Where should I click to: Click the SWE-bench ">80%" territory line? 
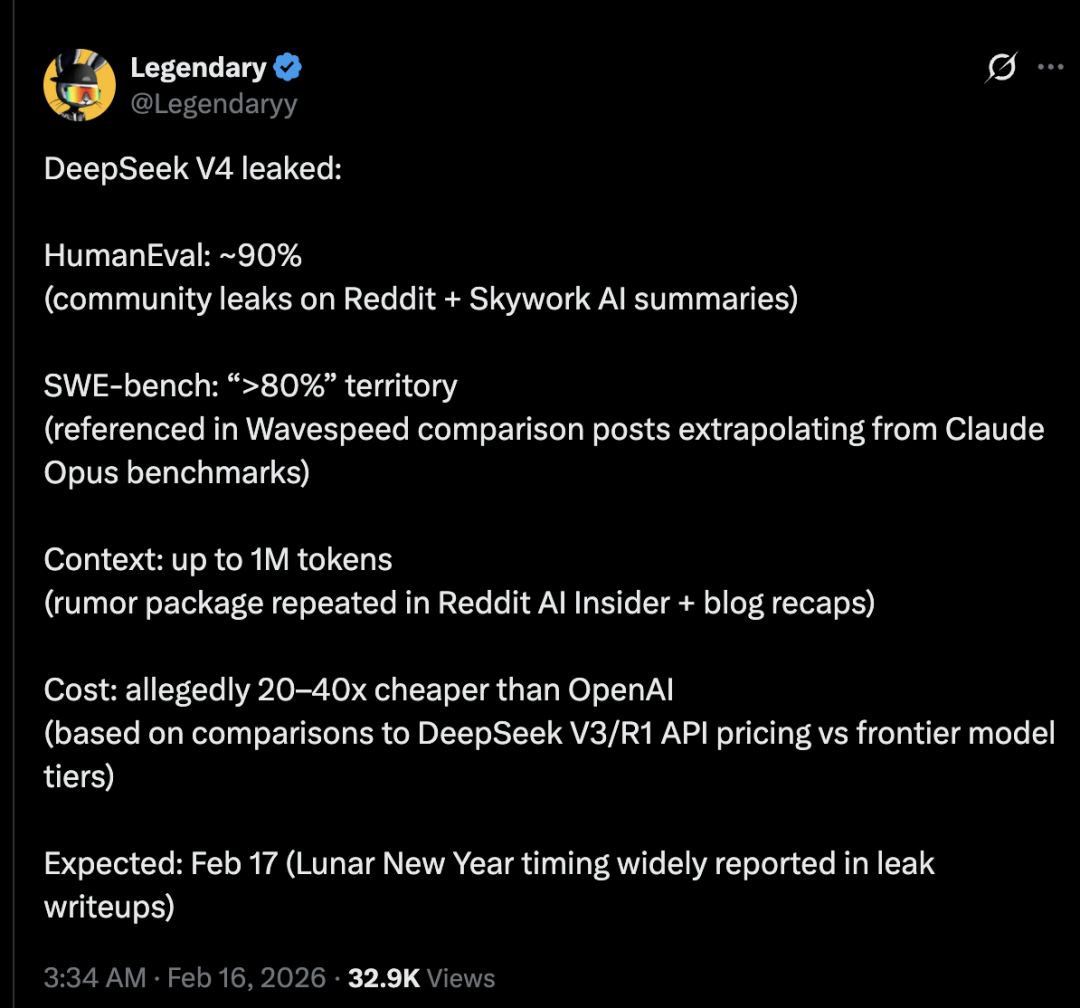pos(250,386)
